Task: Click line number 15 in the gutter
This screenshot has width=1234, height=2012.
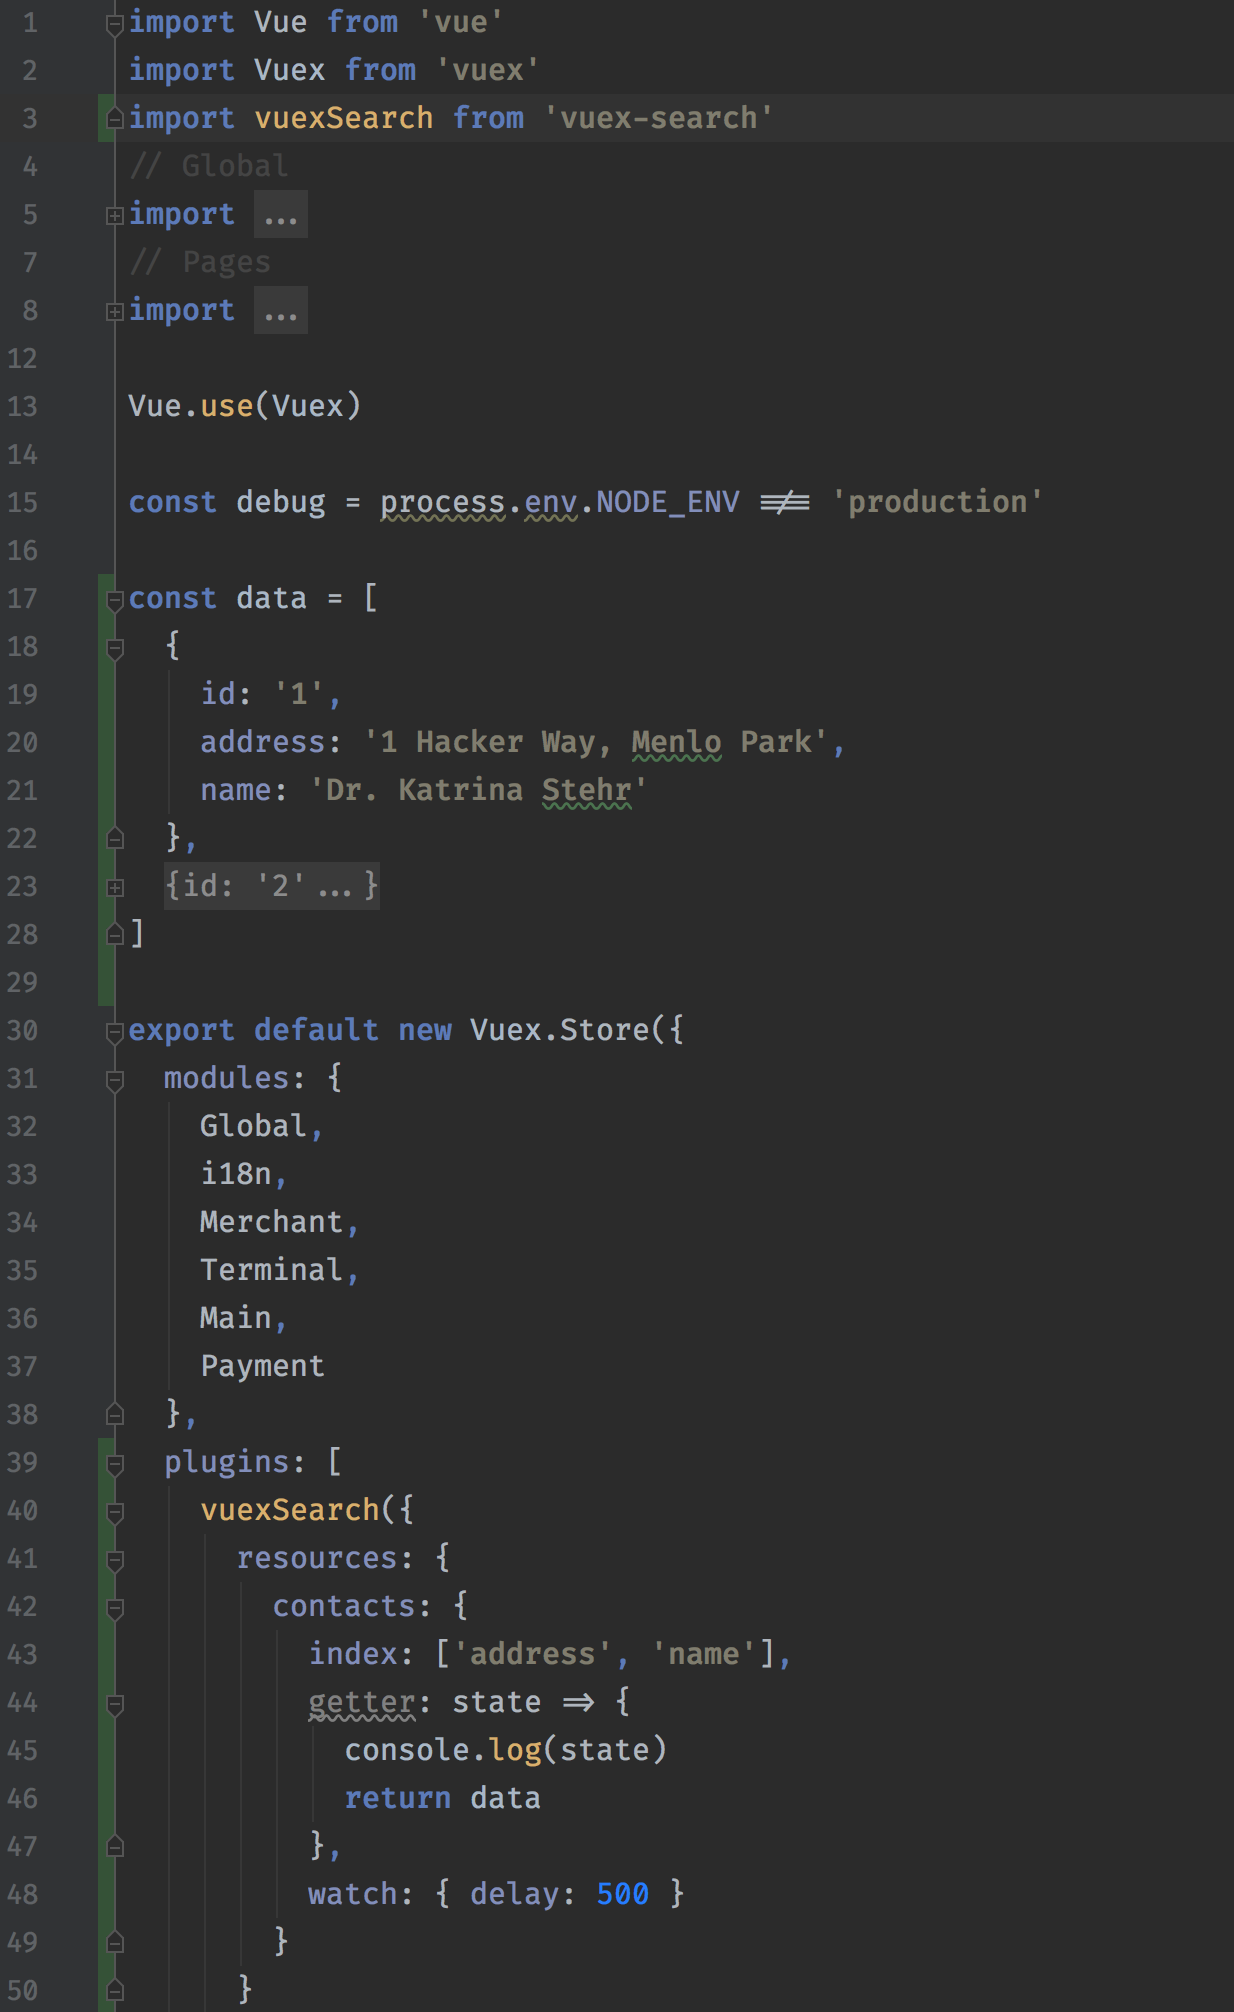Action: point(22,502)
